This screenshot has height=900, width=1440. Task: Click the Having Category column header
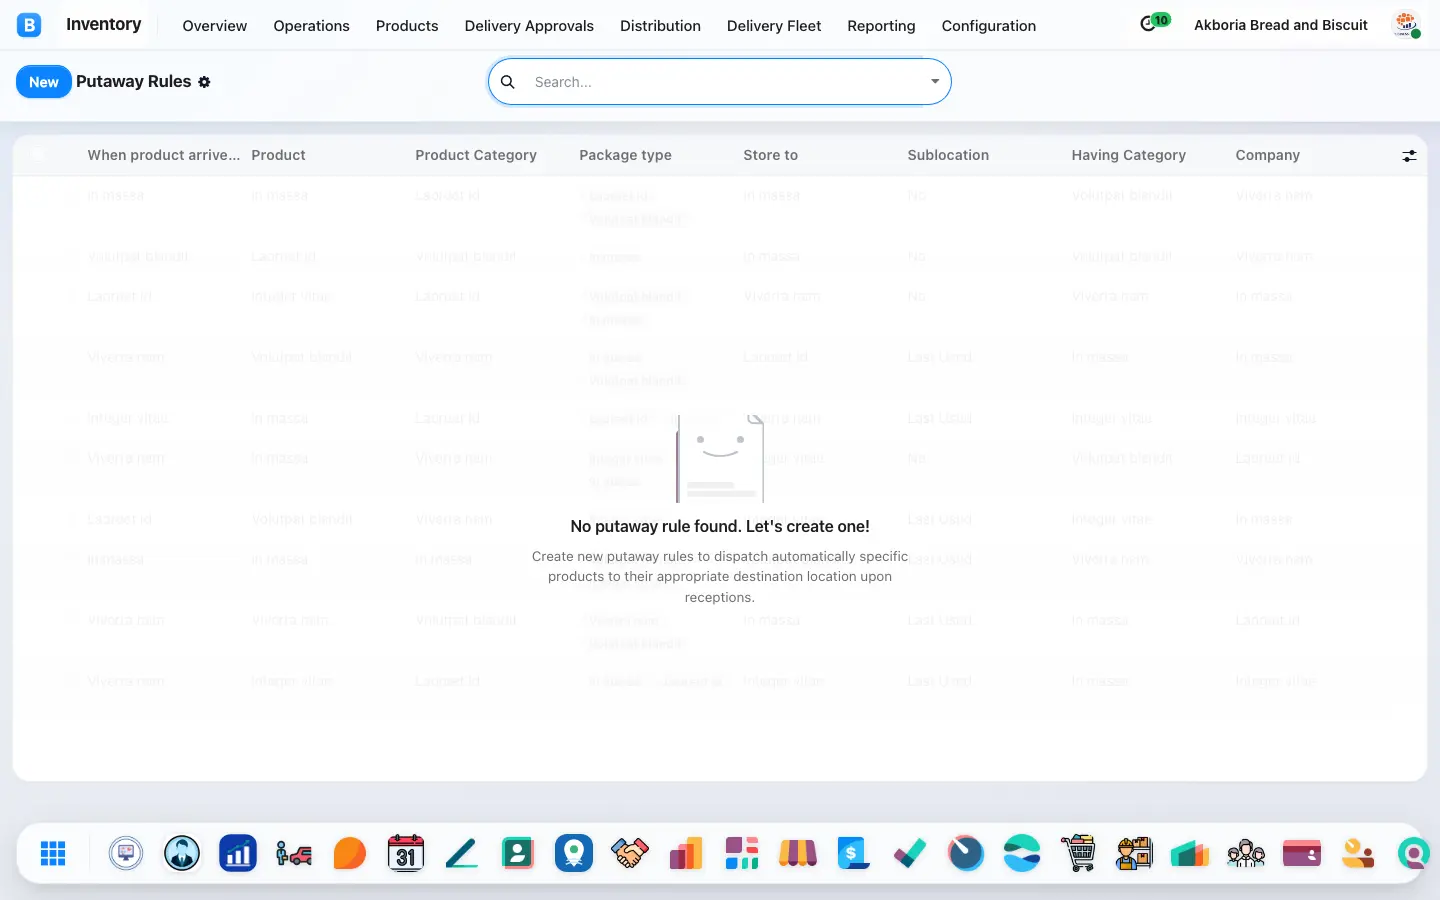coord(1129,155)
